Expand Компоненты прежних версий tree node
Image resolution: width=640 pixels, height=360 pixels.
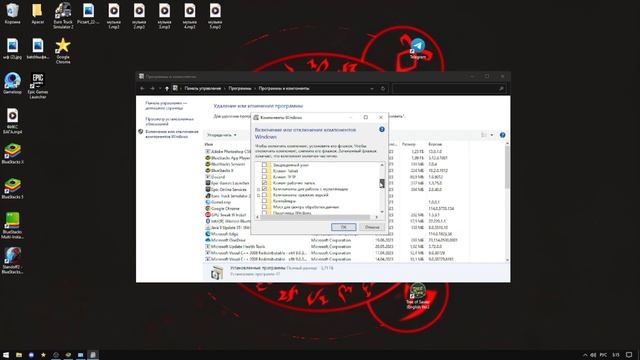click(x=258, y=195)
